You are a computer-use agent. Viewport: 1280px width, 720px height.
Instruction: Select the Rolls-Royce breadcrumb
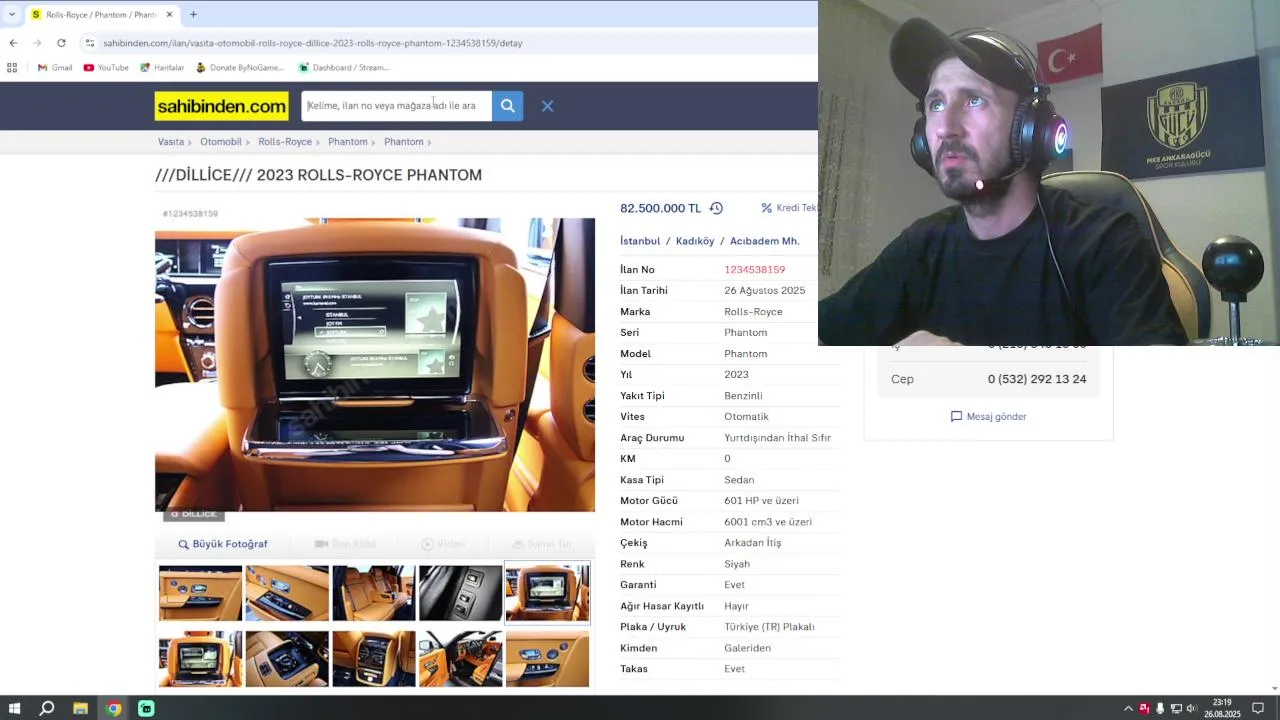point(285,142)
